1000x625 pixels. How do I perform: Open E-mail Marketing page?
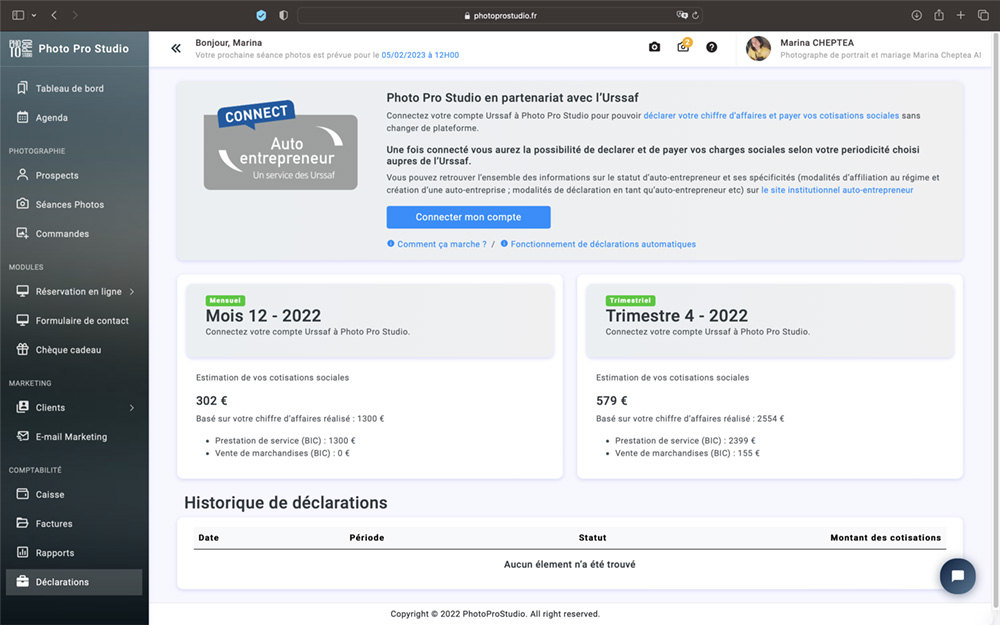point(71,436)
